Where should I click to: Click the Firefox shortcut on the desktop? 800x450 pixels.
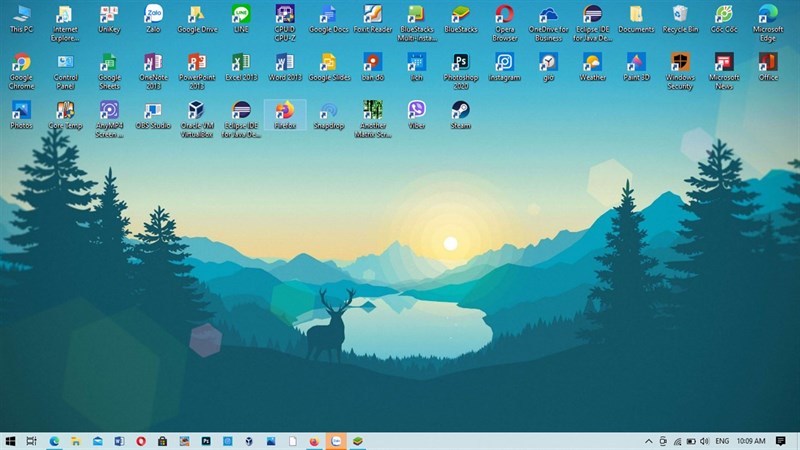284,111
